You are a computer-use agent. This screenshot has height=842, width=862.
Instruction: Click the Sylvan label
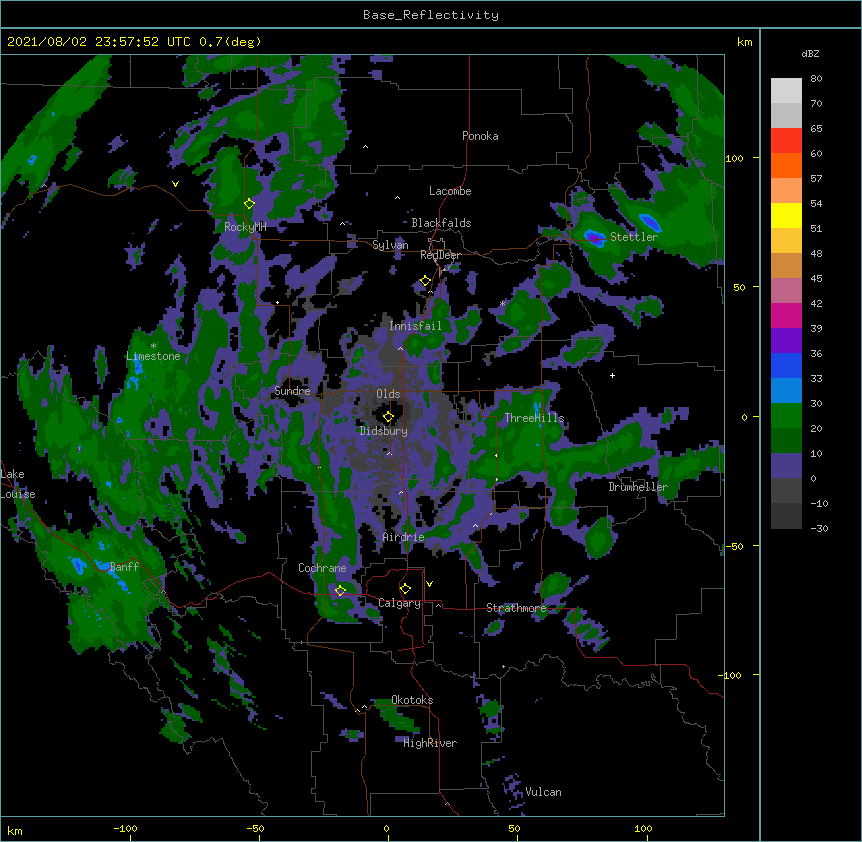[x=390, y=245]
